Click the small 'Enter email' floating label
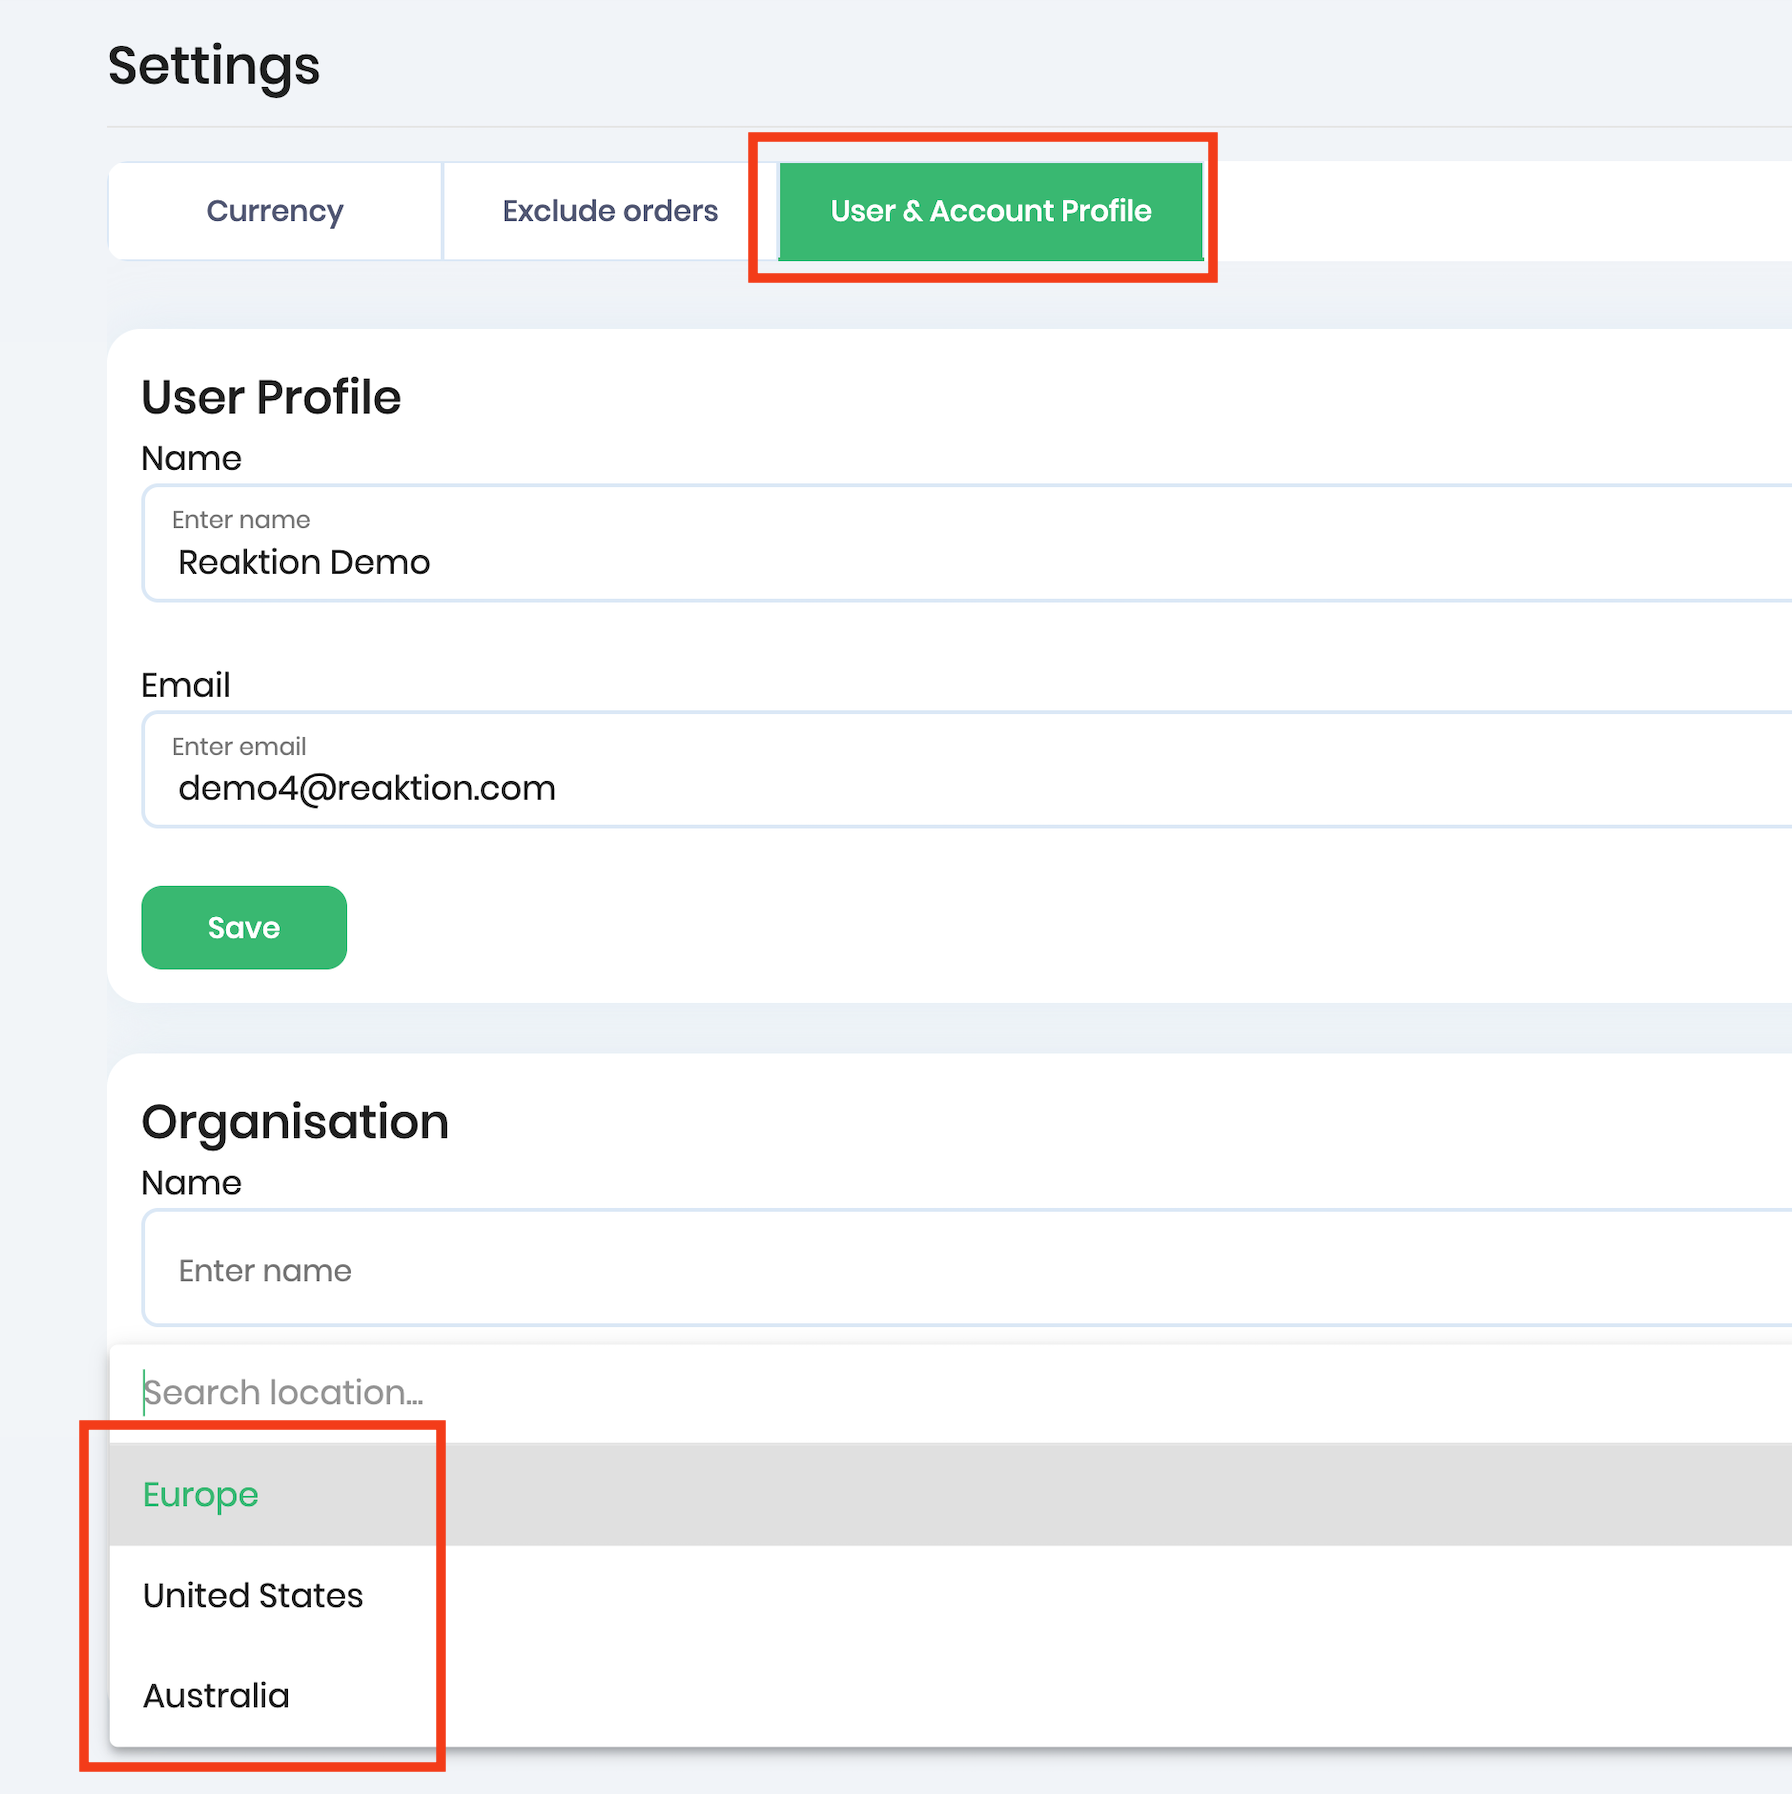The image size is (1792, 1794). coord(239,746)
